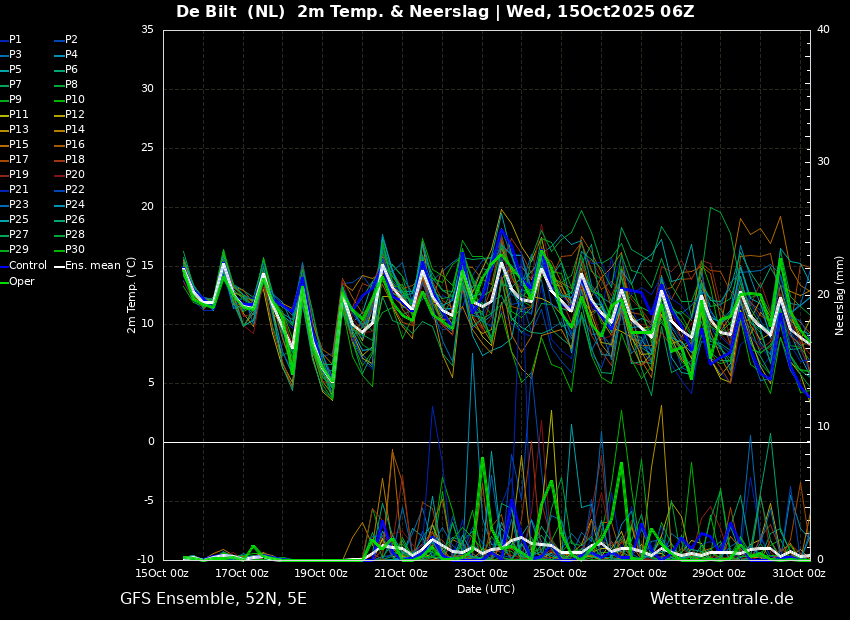850x620 pixels.
Task: Click the 40 precipitation axis value
Action: (x=823, y=30)
